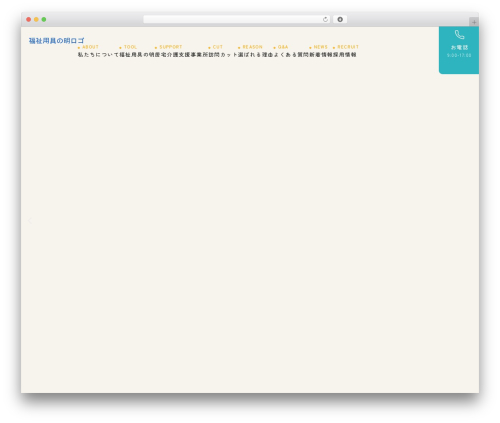Image resolution: width=500 pixels, height=423 pixels.
Task: Click the blue site logo link
Action: click(x=56, y=41)
